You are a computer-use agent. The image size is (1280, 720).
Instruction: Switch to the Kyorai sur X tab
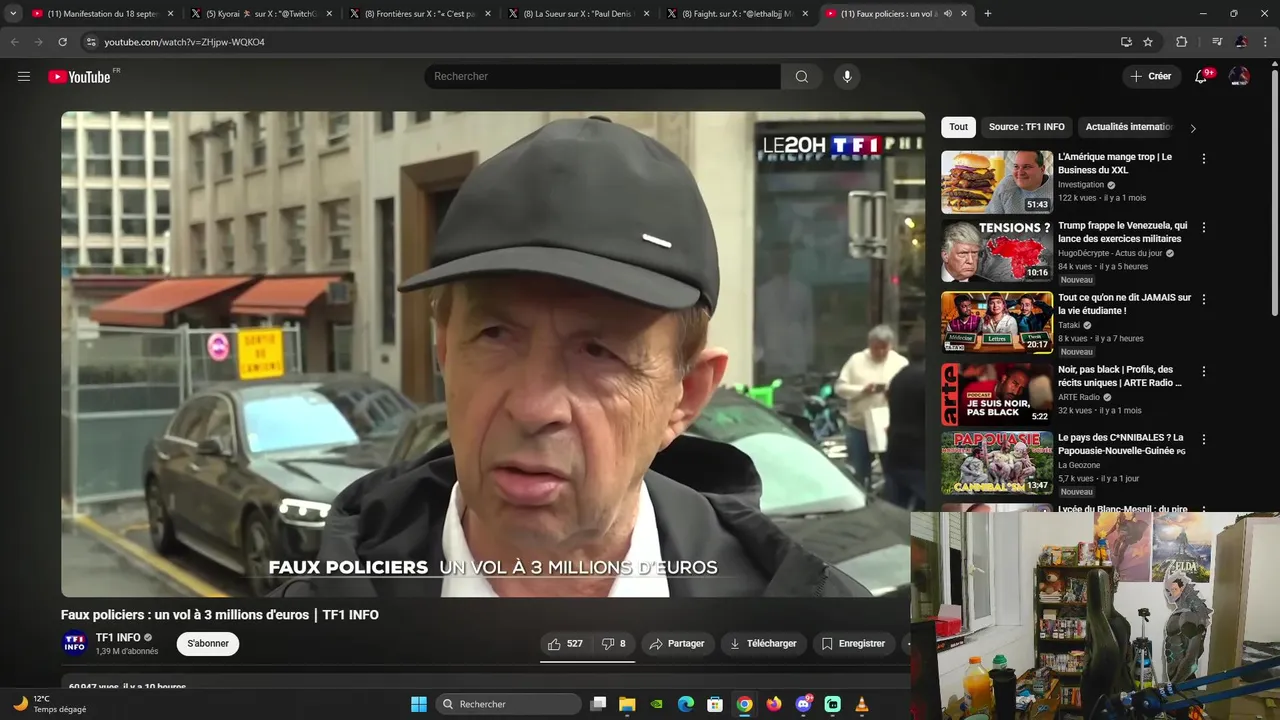click(261, 14)
